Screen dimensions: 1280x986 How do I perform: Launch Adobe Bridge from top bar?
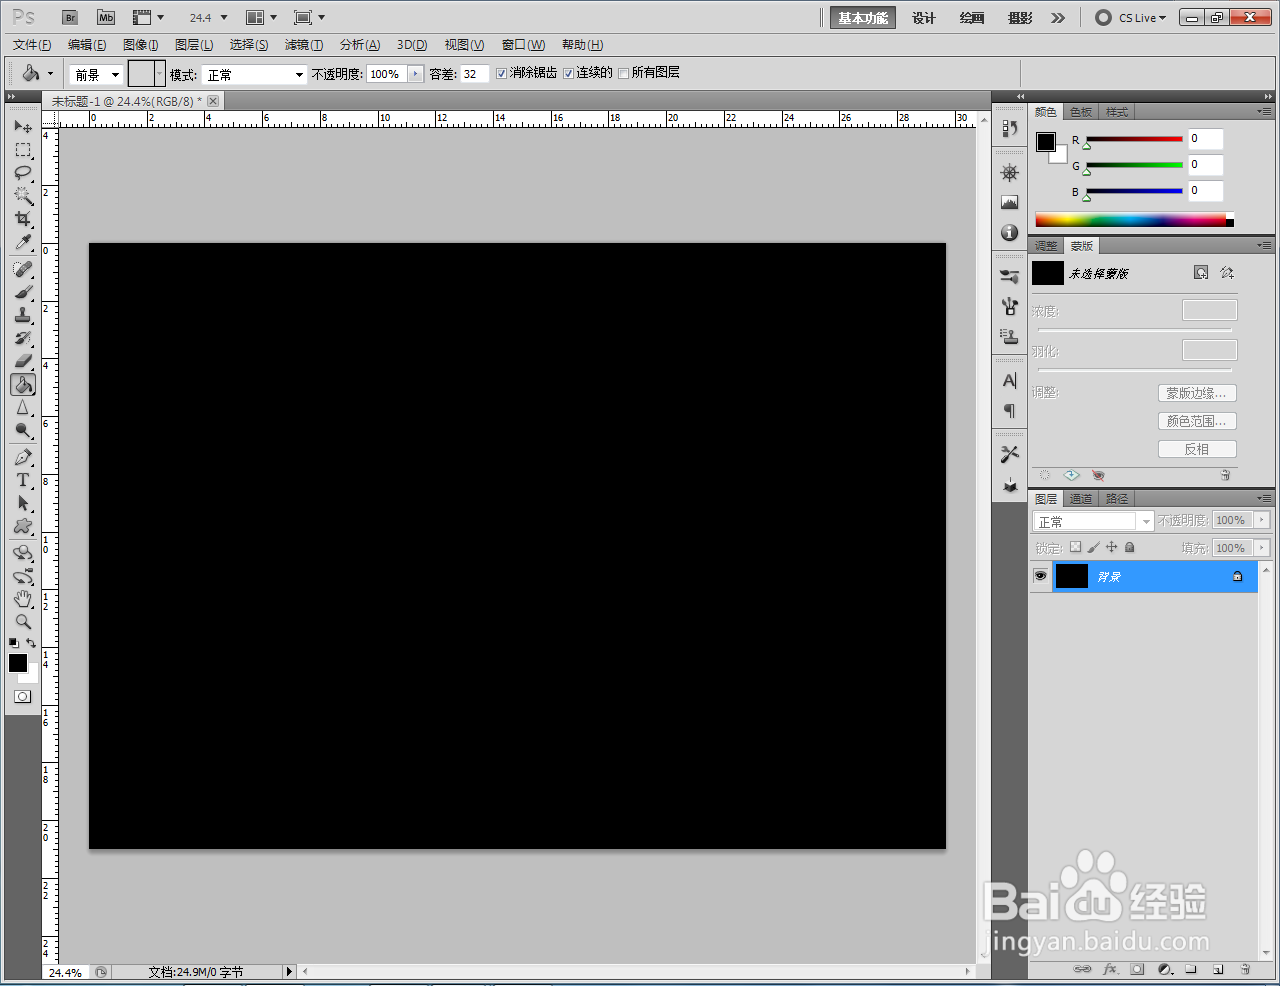(x=70, y=17)
